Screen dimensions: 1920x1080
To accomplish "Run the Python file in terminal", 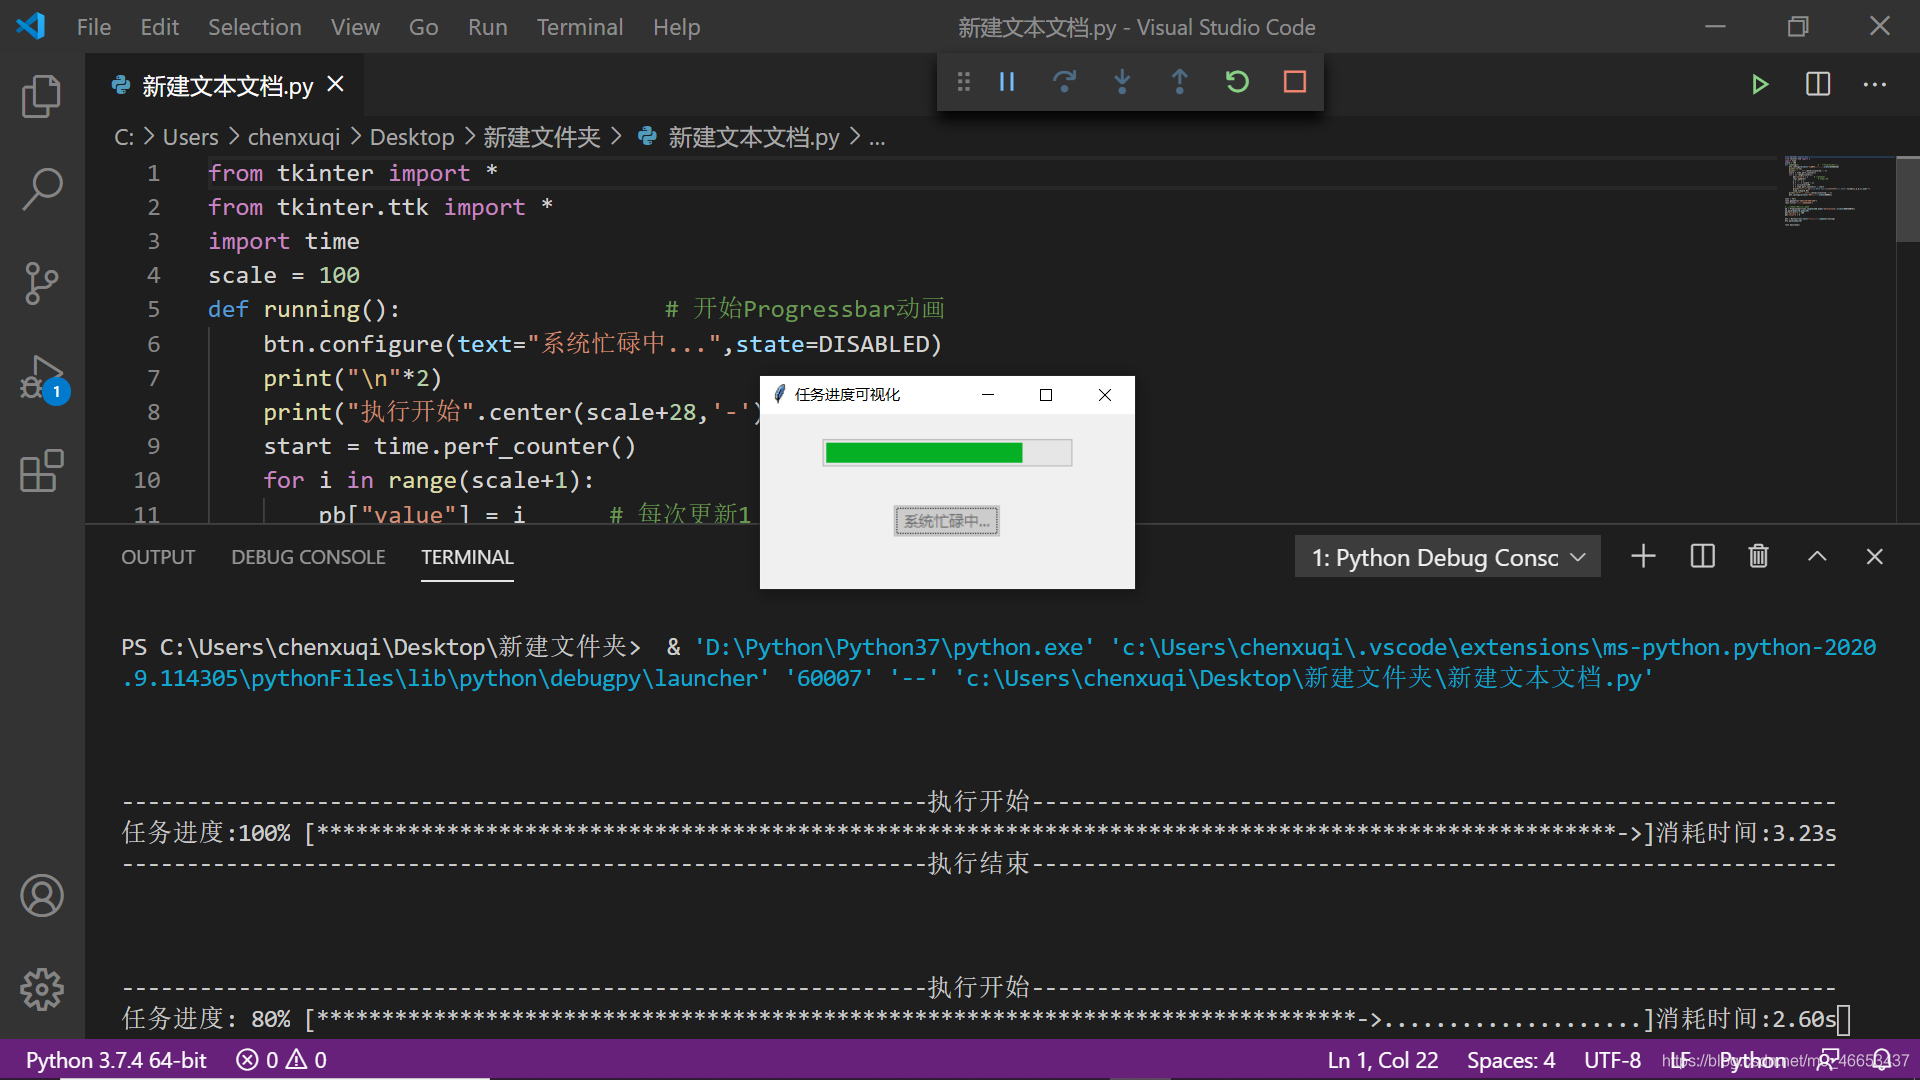I will coord(1760,84).
